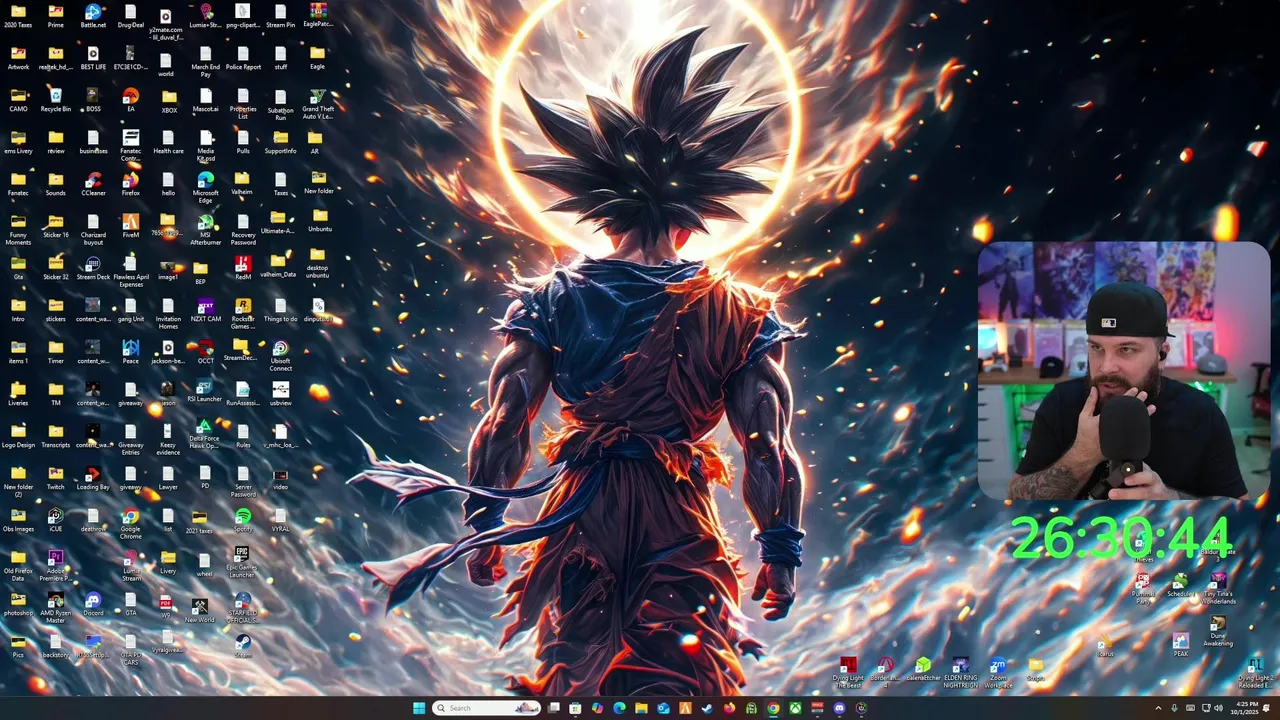
Task: Open the OCCT desktop shortcut
Action: [206, 351]
